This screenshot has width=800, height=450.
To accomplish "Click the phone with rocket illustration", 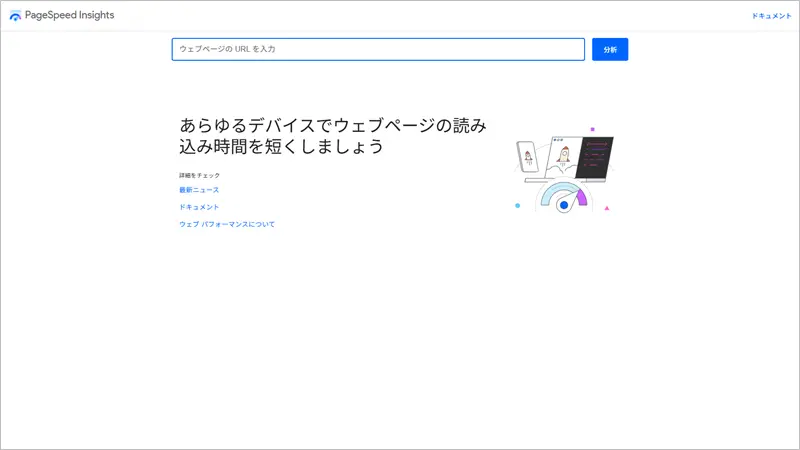I will 527,155.
